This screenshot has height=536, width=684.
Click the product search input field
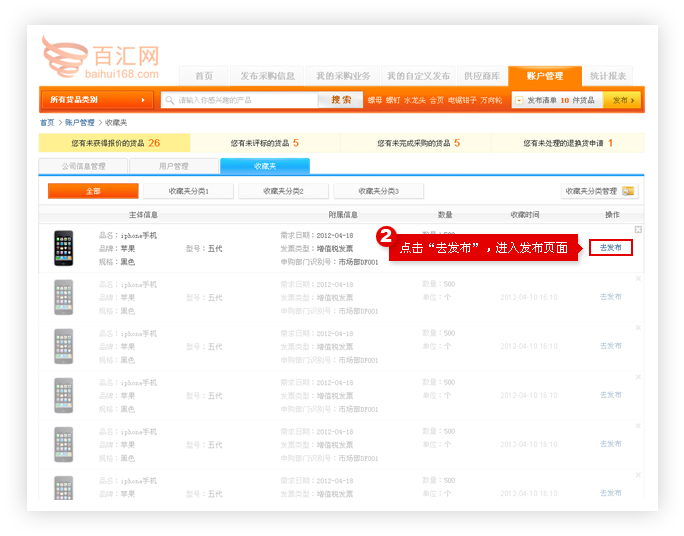[245, 100]
